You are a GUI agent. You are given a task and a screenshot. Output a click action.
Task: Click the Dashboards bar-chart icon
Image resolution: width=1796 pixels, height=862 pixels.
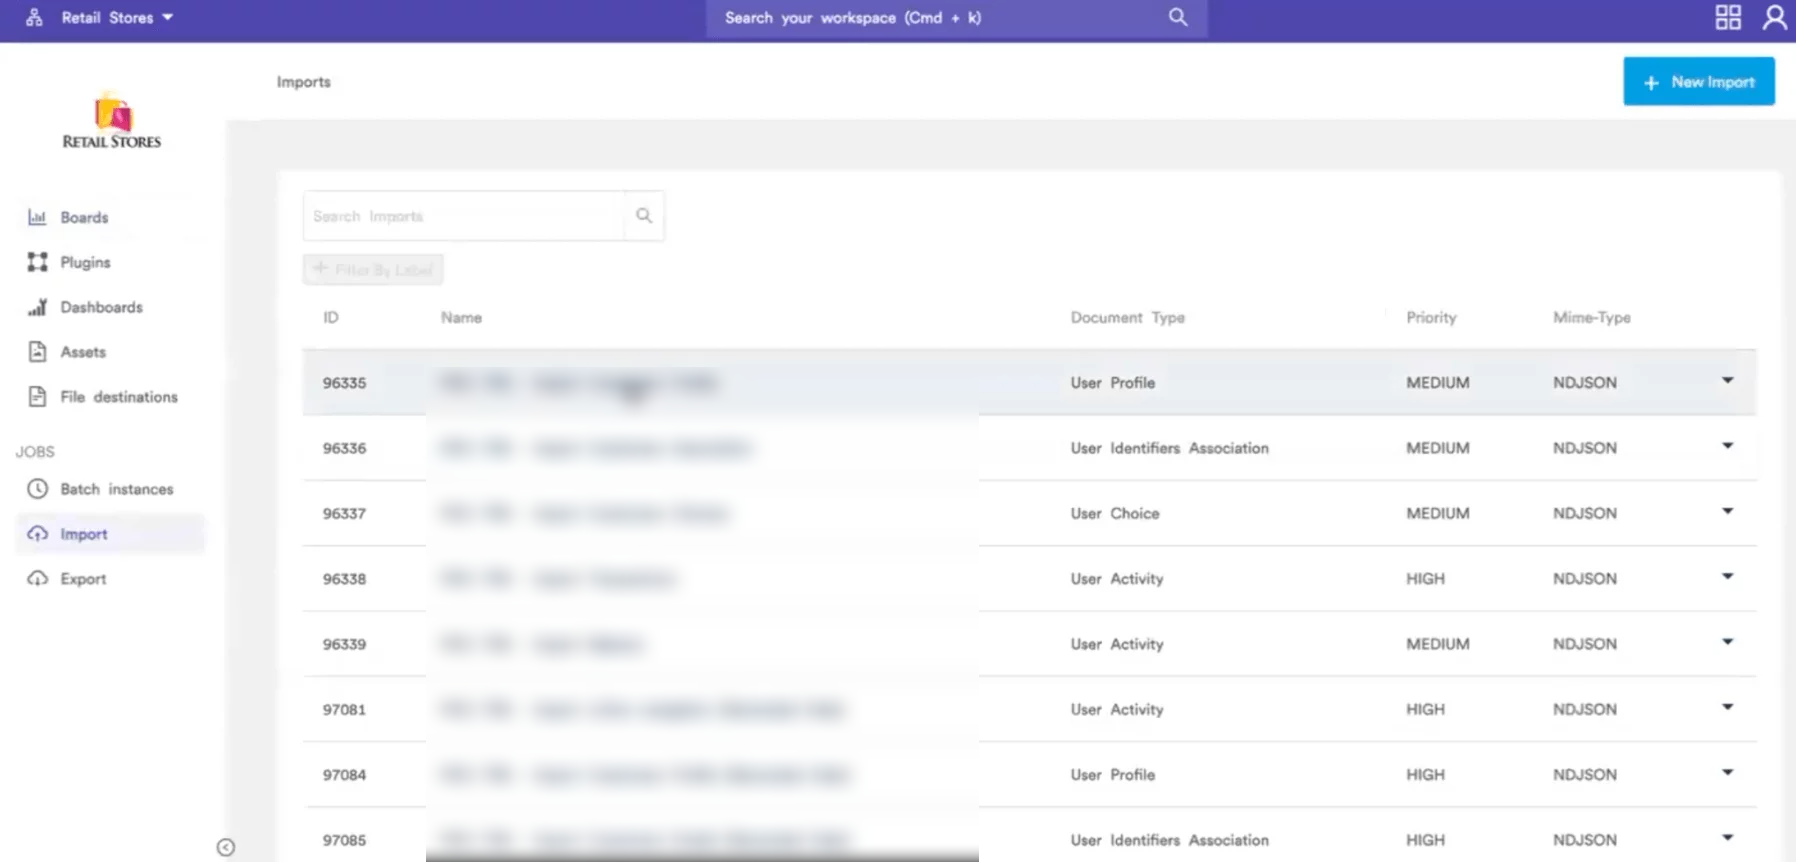click(37, 307)
